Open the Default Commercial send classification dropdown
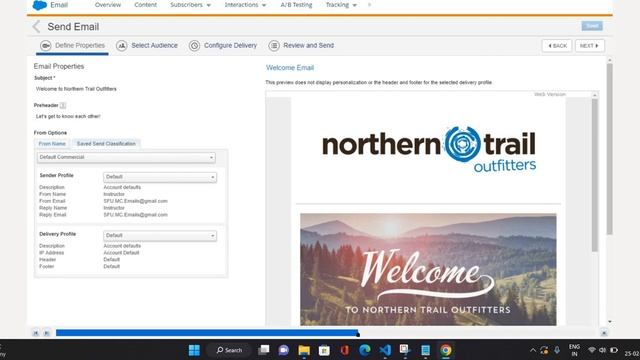Viewport: 640px width, 360px height. [x=126, y=158]
